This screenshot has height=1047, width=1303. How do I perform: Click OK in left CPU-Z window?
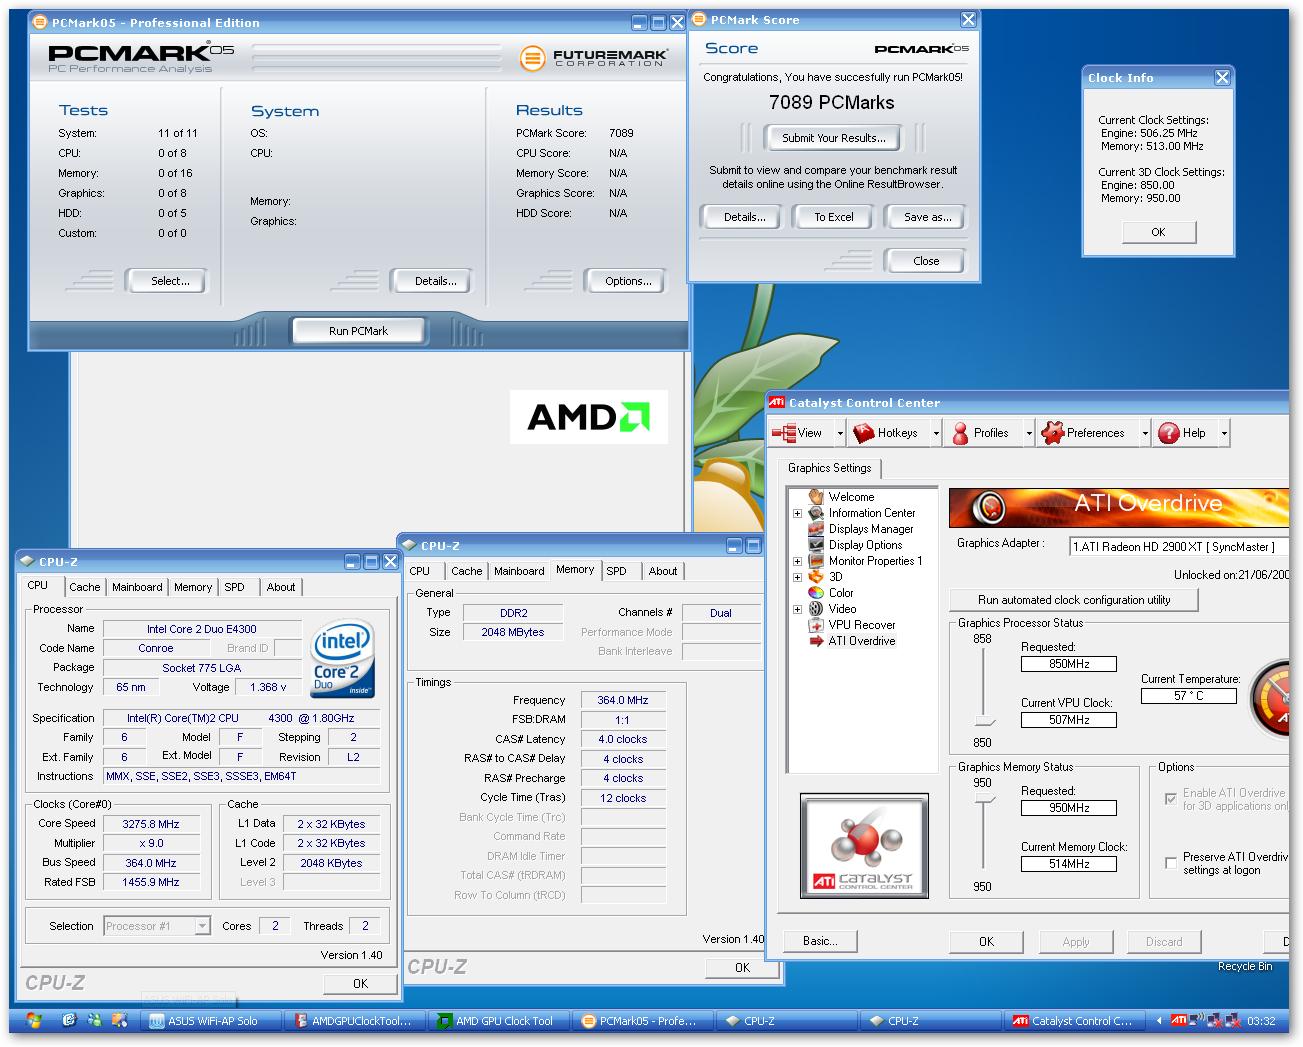[360, 983]
